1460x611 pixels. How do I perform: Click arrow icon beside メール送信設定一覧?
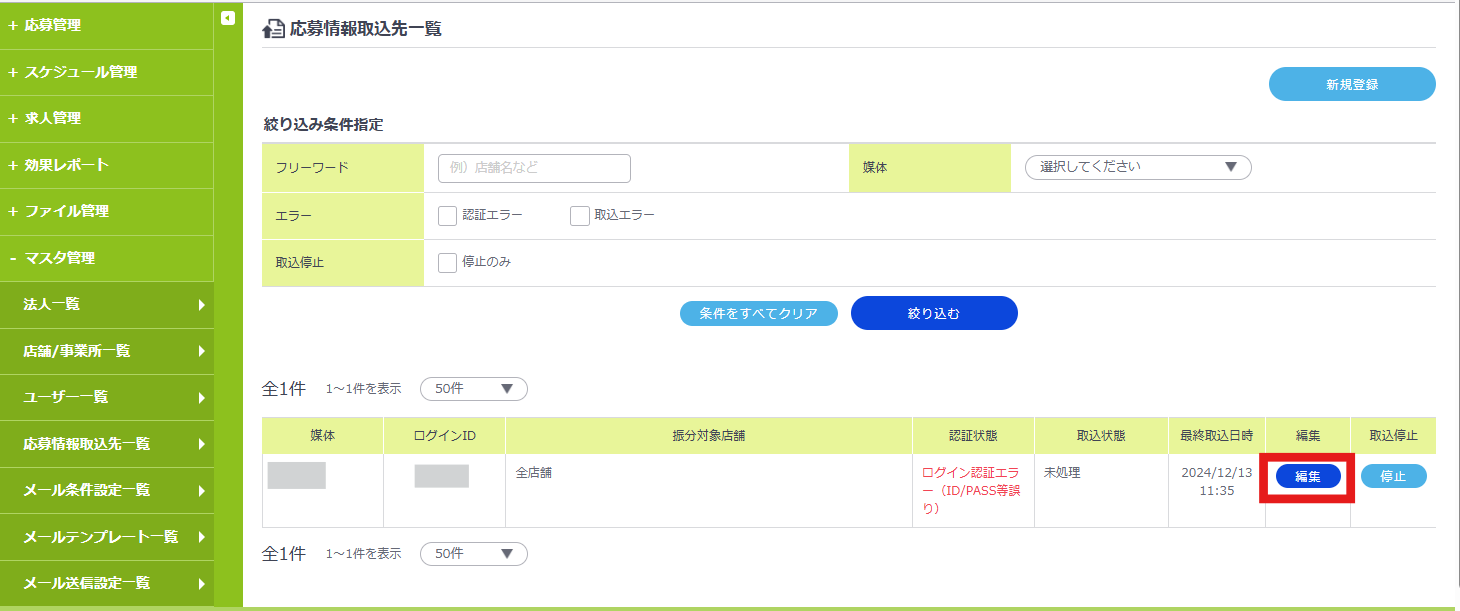click(201, 584)
